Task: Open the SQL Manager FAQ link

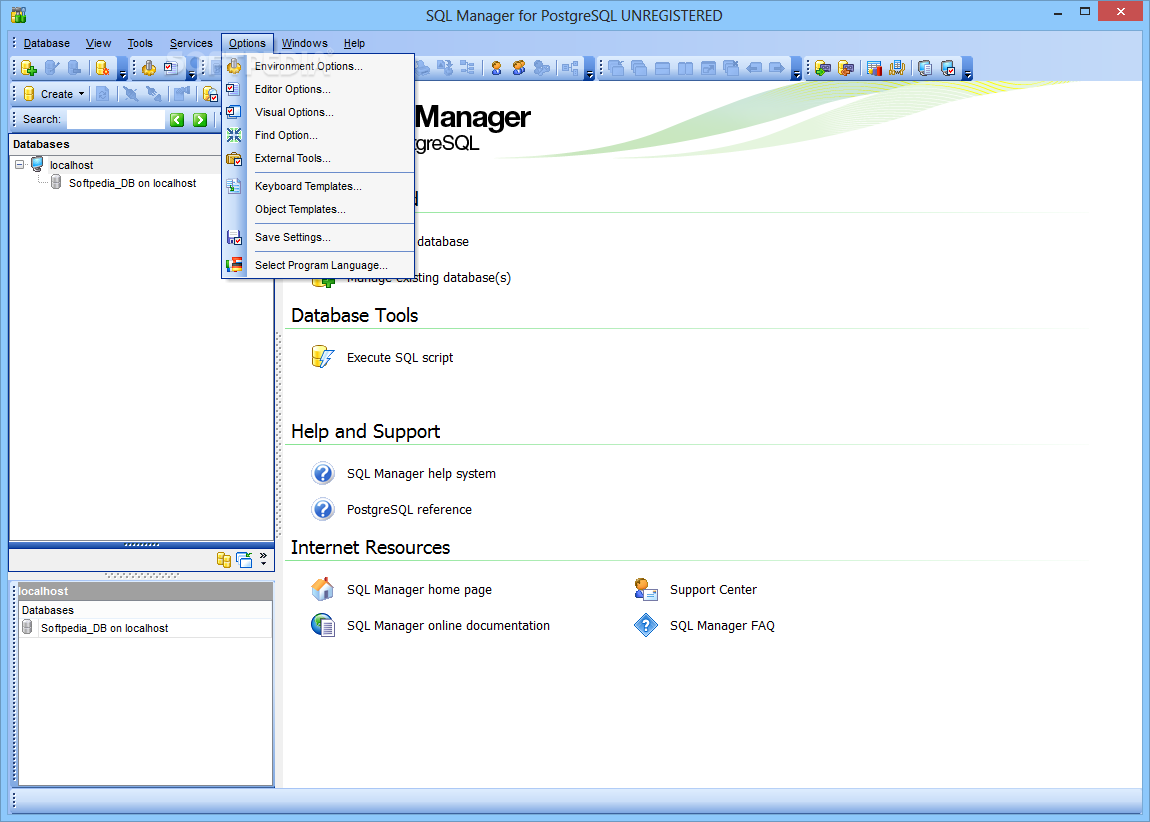Action: [722, 625]
